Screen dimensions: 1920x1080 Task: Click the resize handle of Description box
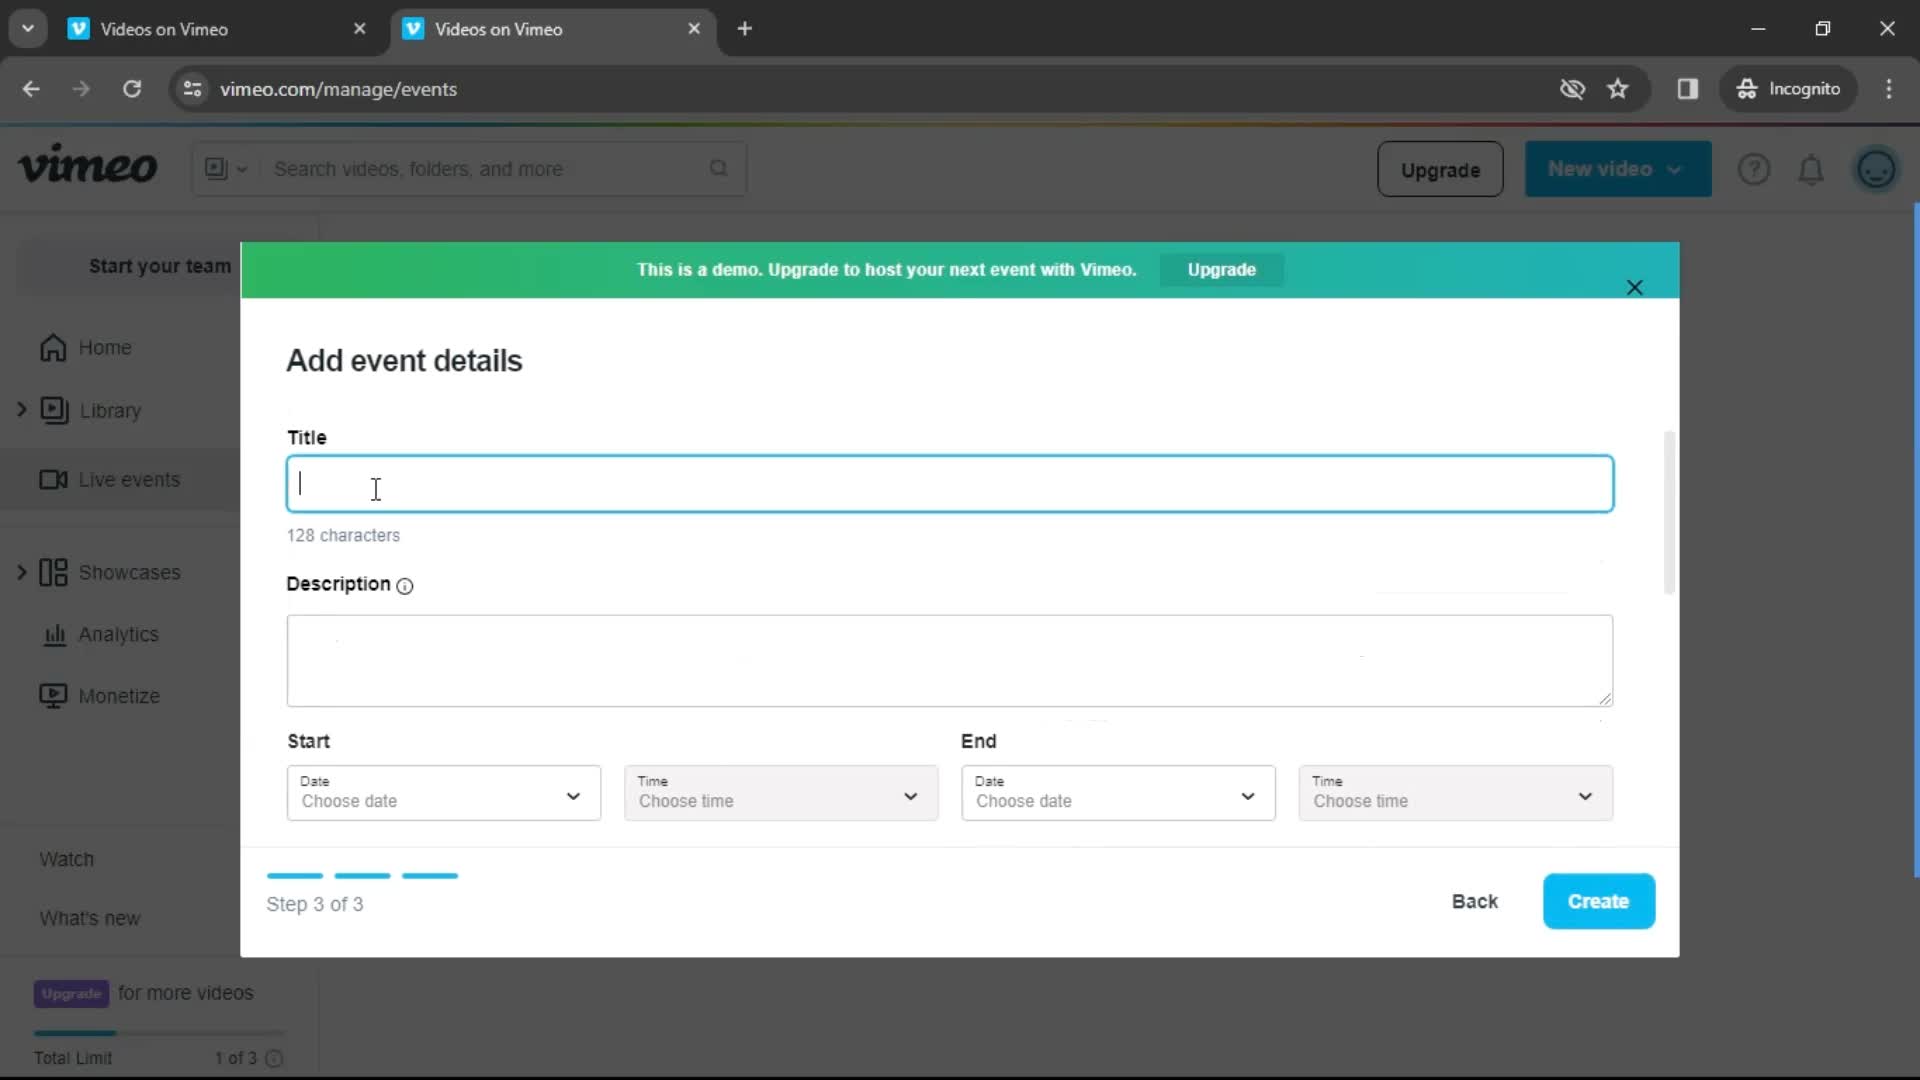[1604, 699]
